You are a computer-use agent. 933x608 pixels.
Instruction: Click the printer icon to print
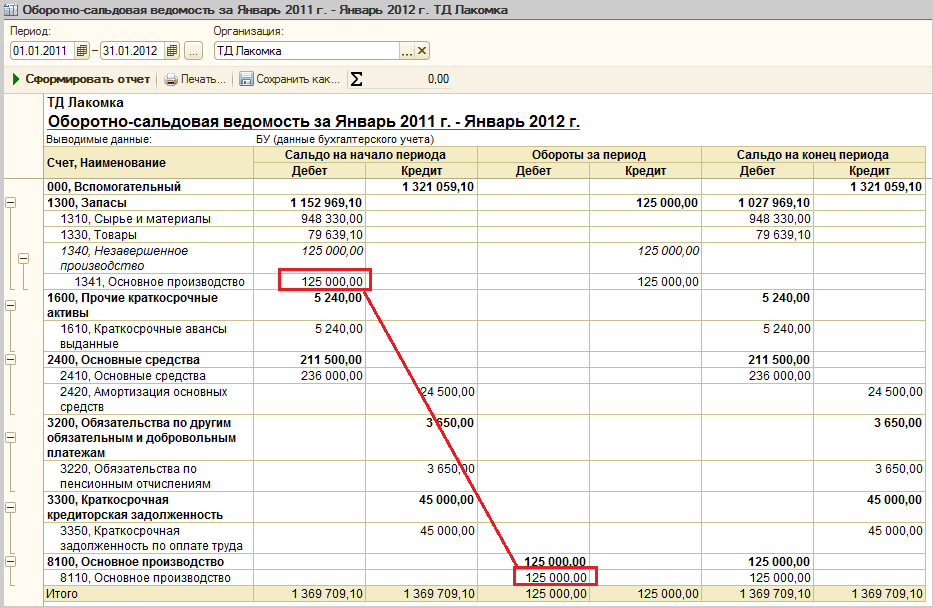coord(171,79)
